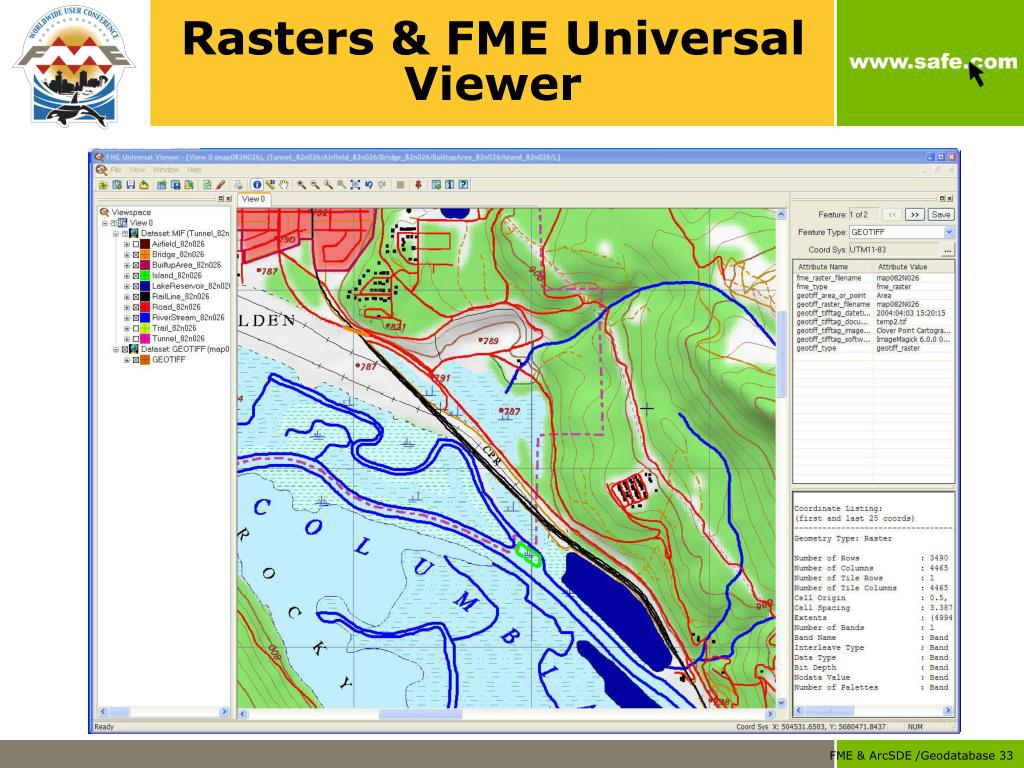Click the Attribute Name column header

[x=833, y=266]
